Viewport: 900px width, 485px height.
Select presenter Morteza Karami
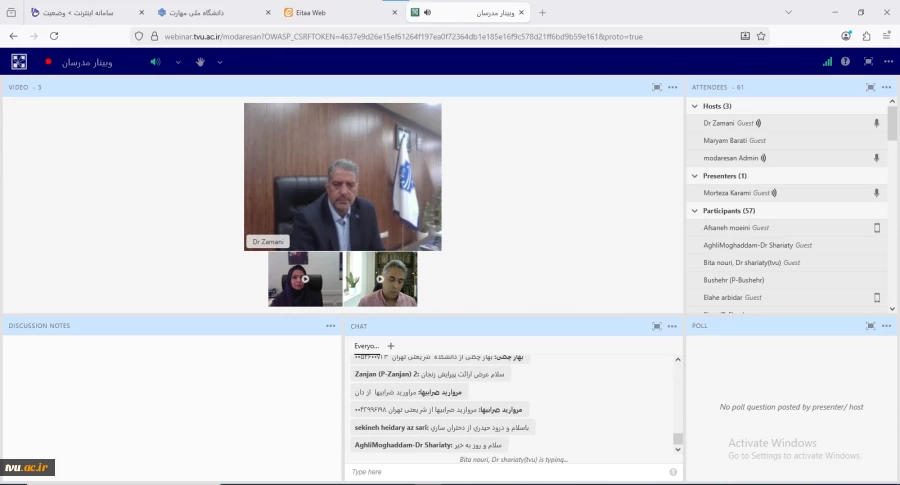tap(787, 193)
